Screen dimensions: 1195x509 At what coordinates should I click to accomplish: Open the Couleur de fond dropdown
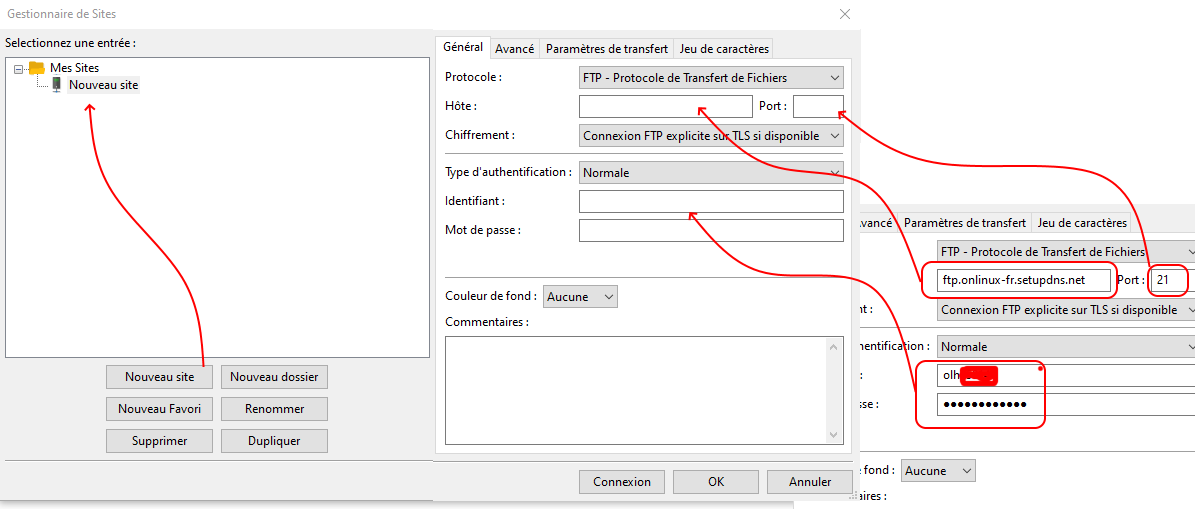[x=581, y=296]
